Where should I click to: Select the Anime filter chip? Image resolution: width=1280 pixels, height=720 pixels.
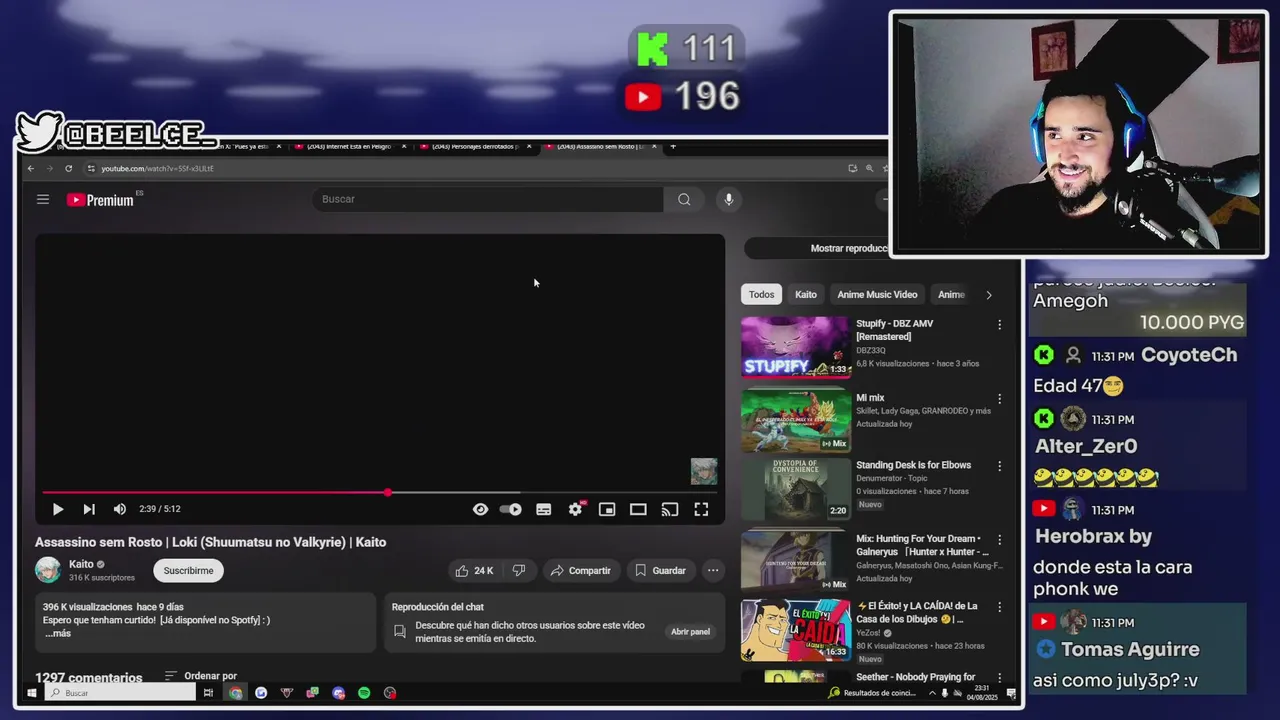pyautogui.click(x=952, y=294)
